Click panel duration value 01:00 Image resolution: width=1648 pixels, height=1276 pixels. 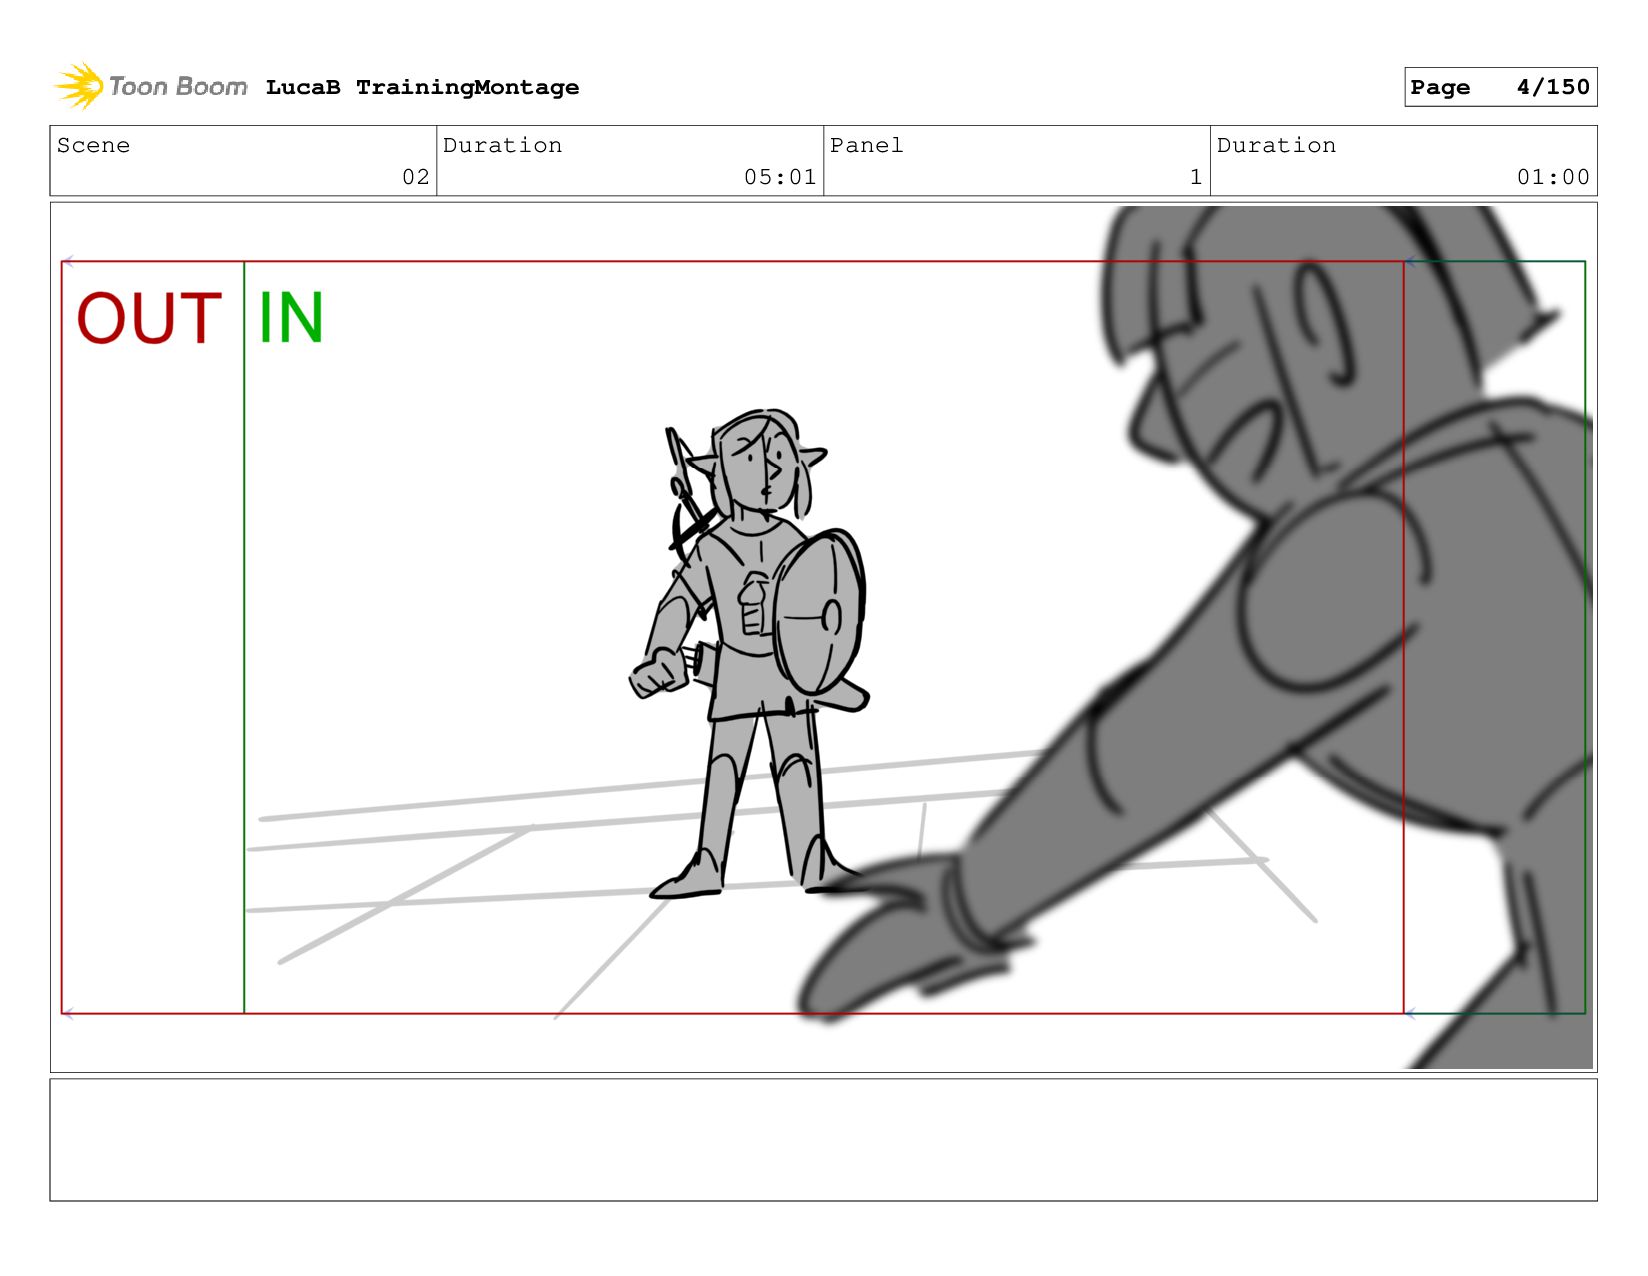1553,177
